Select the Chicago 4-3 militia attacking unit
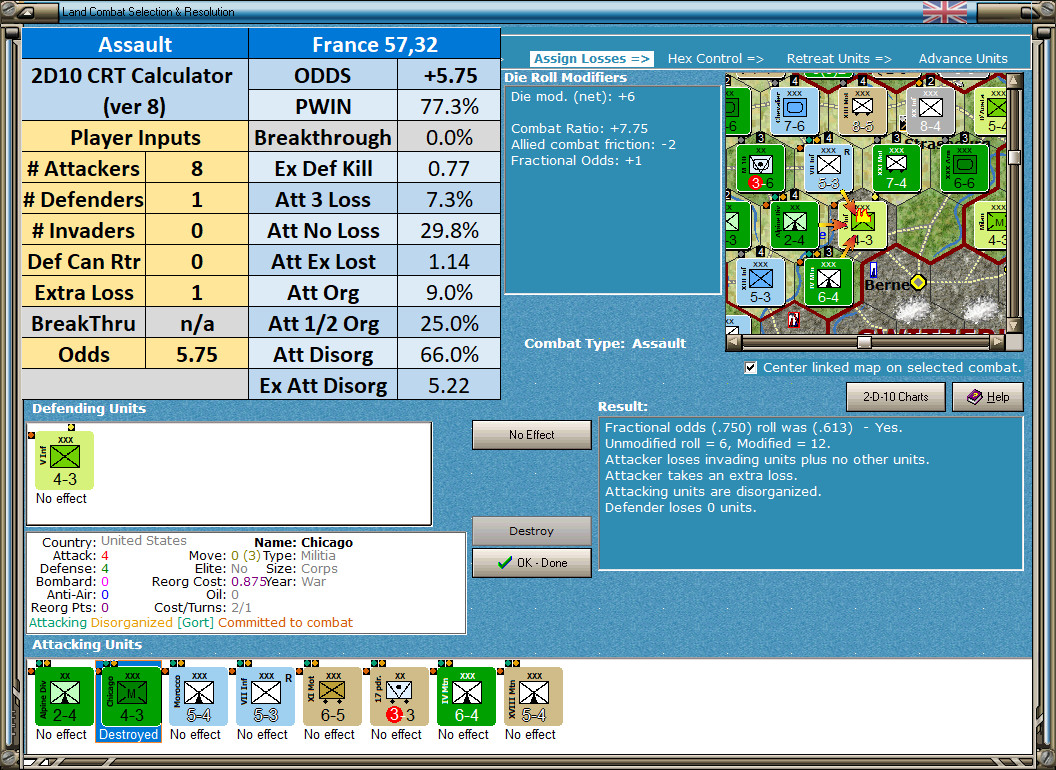Image resolution: width=1056 pixels, height=770 pixels. [131, 697]
